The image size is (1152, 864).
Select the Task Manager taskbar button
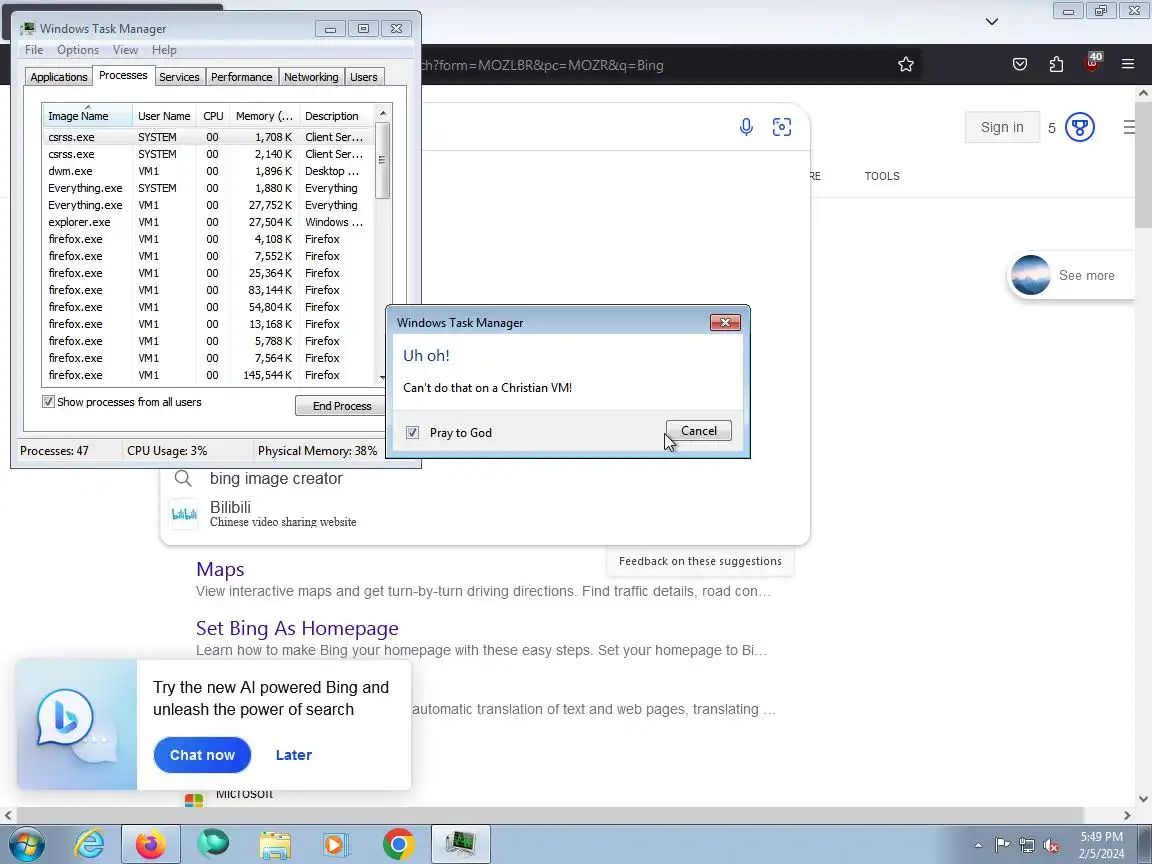[461, 844]
